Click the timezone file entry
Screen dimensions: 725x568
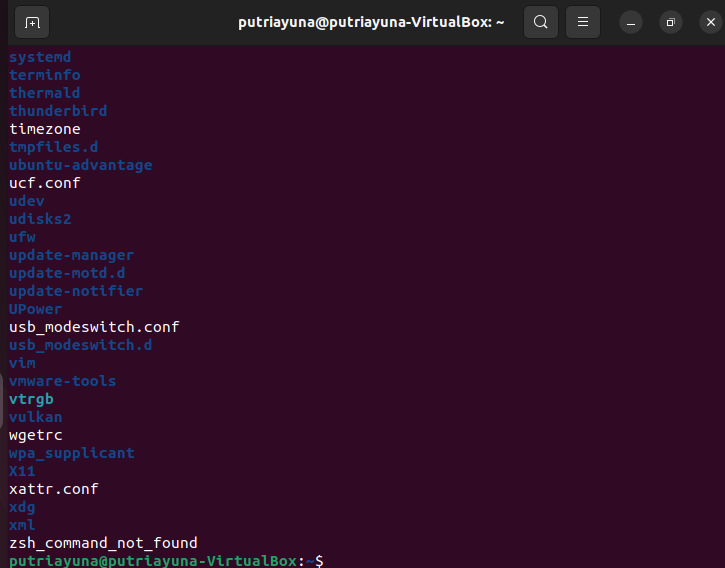(x=44, y=129)
